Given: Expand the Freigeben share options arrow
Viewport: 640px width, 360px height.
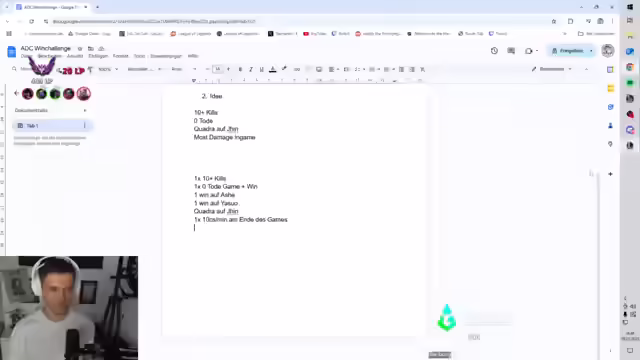Looking at the screenshot, I should click(x=591, y=51).
